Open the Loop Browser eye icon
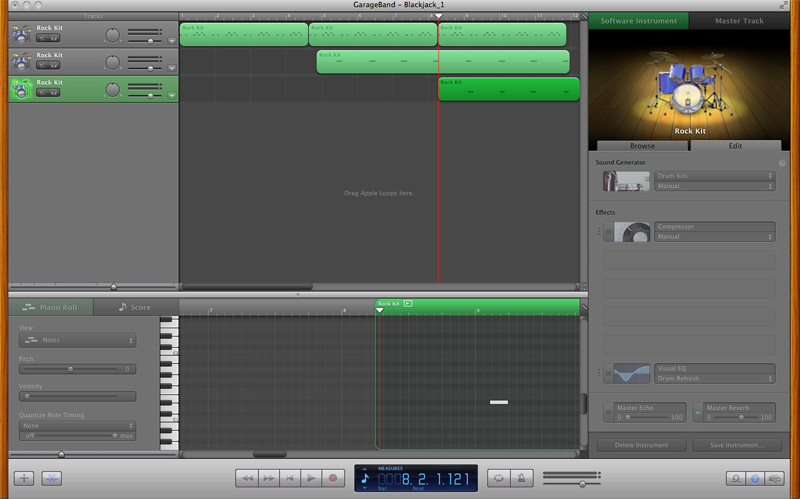This screenshot has width=800, height=499. pyautogui.click(x=736, y=479)
